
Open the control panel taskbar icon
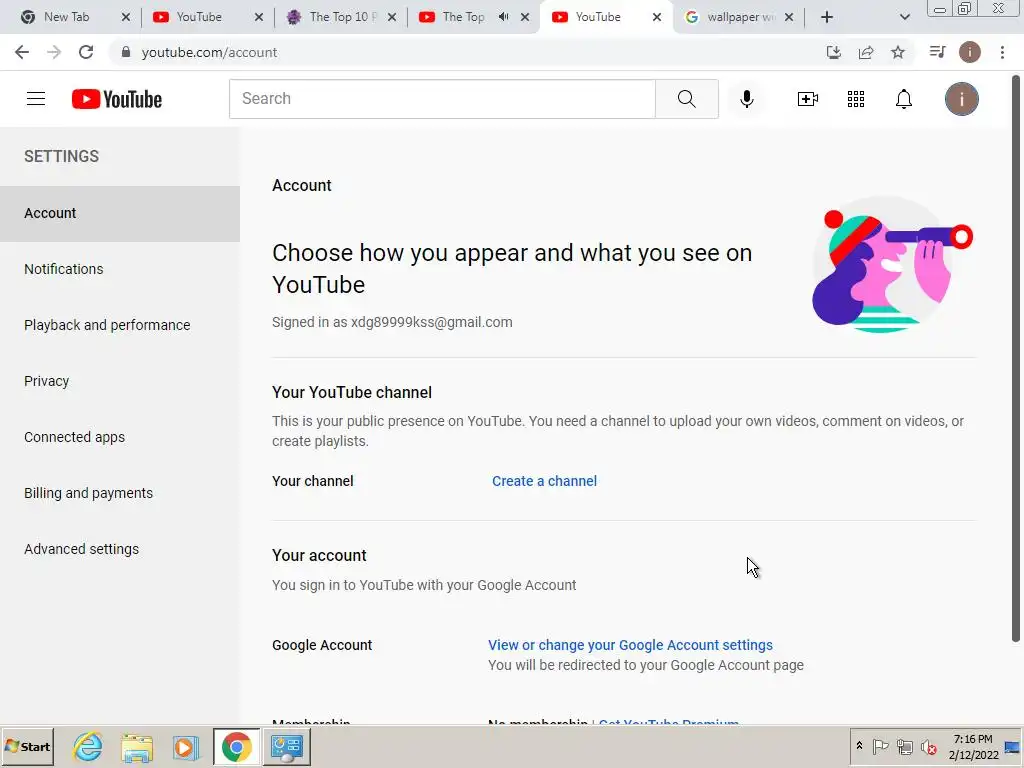(x=286, y=747)
